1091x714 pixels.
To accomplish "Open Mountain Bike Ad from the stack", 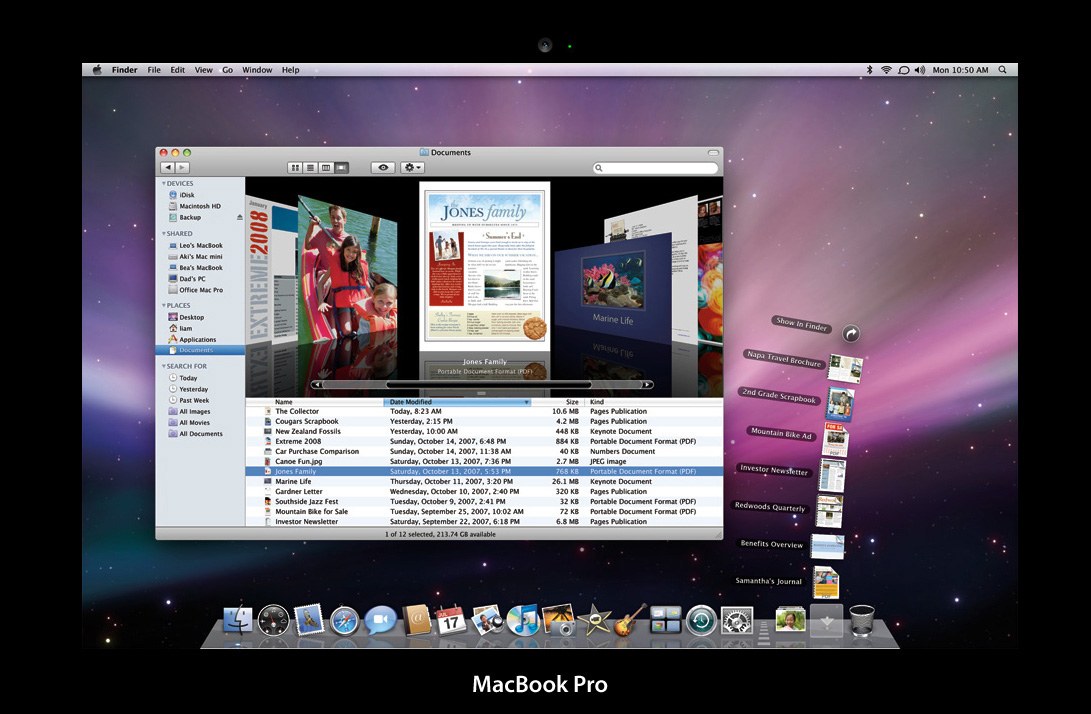I will (x=835, y=440).
